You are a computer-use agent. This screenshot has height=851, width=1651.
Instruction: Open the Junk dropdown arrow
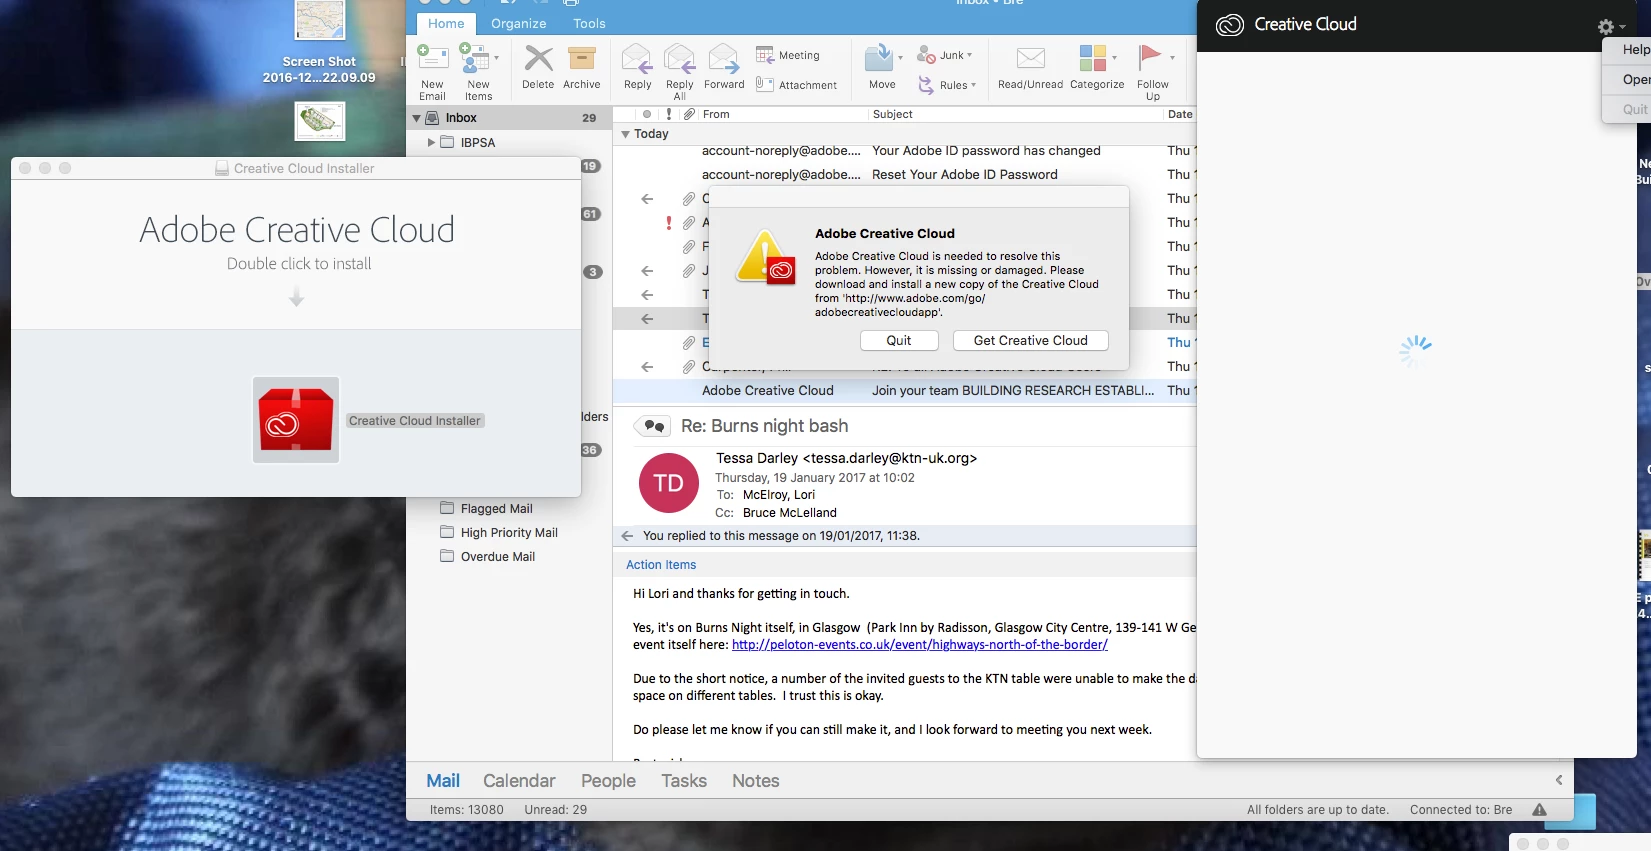[x=969, y=55]
